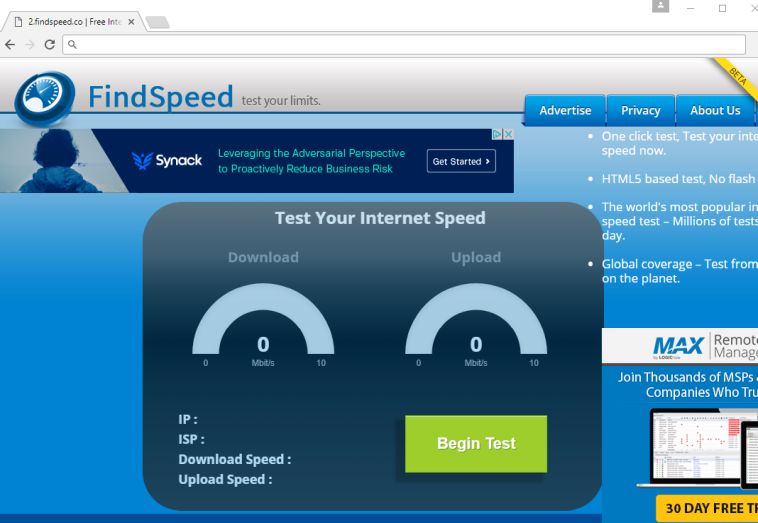Open the Privacy menu item
Screen dimensions: 758x523
[x=641, y=111]
